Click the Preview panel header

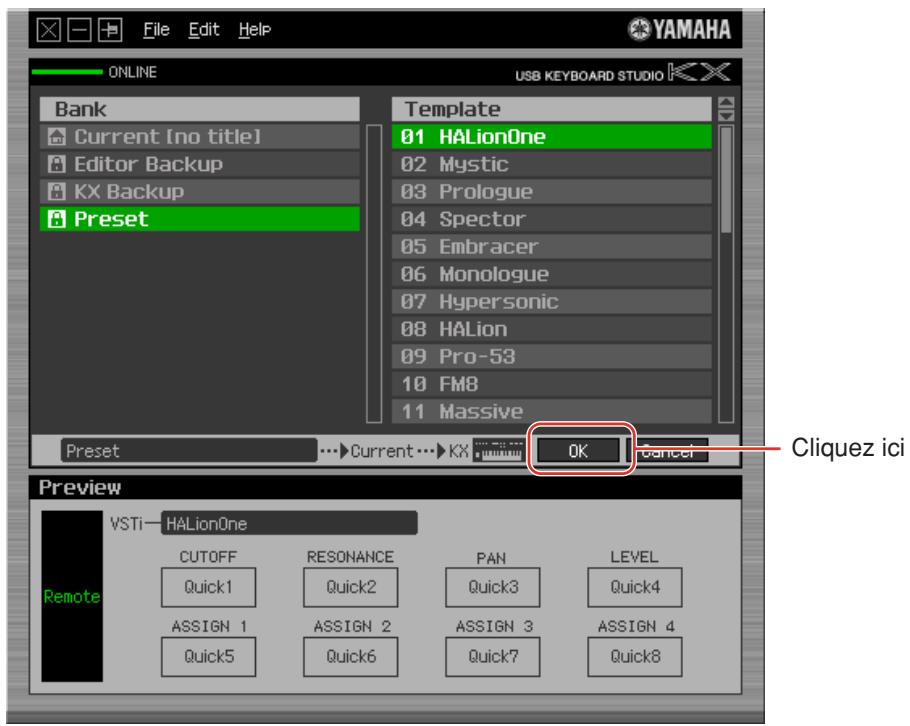[385, 487]
